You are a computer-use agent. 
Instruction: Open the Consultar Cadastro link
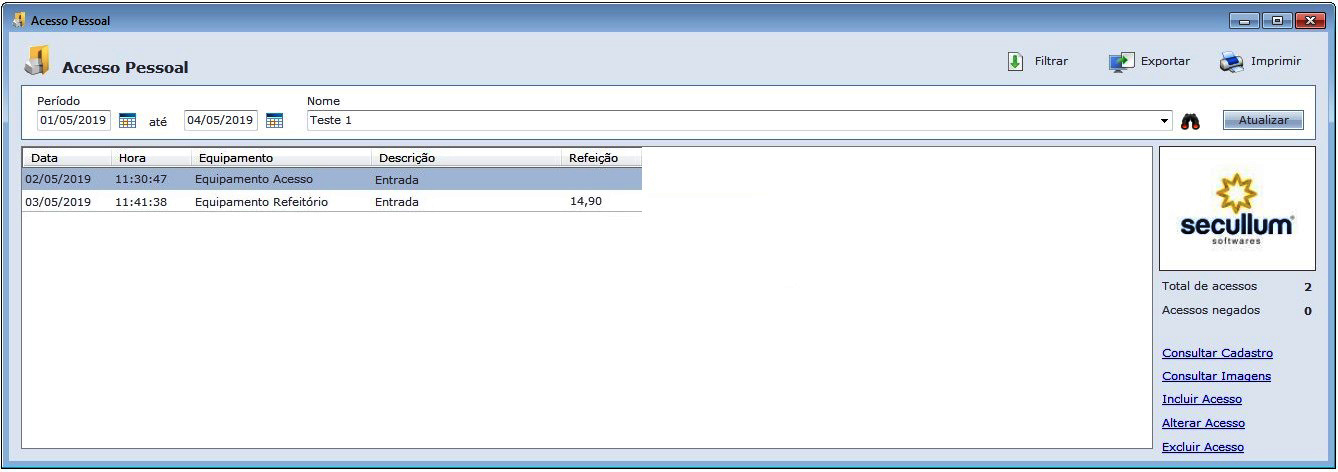(1217, 353)
